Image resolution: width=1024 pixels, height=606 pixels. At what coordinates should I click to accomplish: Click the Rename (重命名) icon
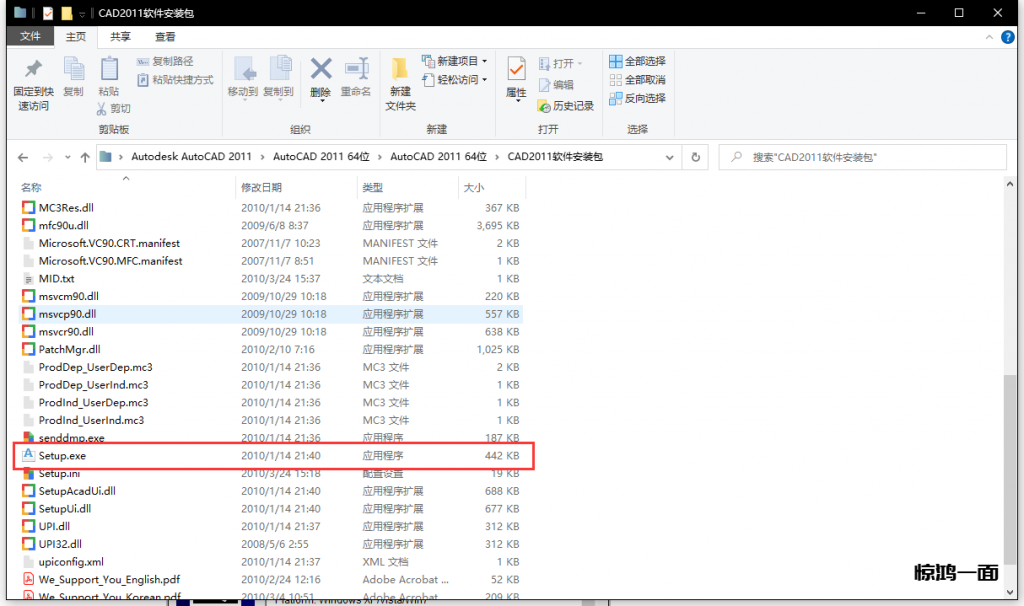click(x=356, y=72)
